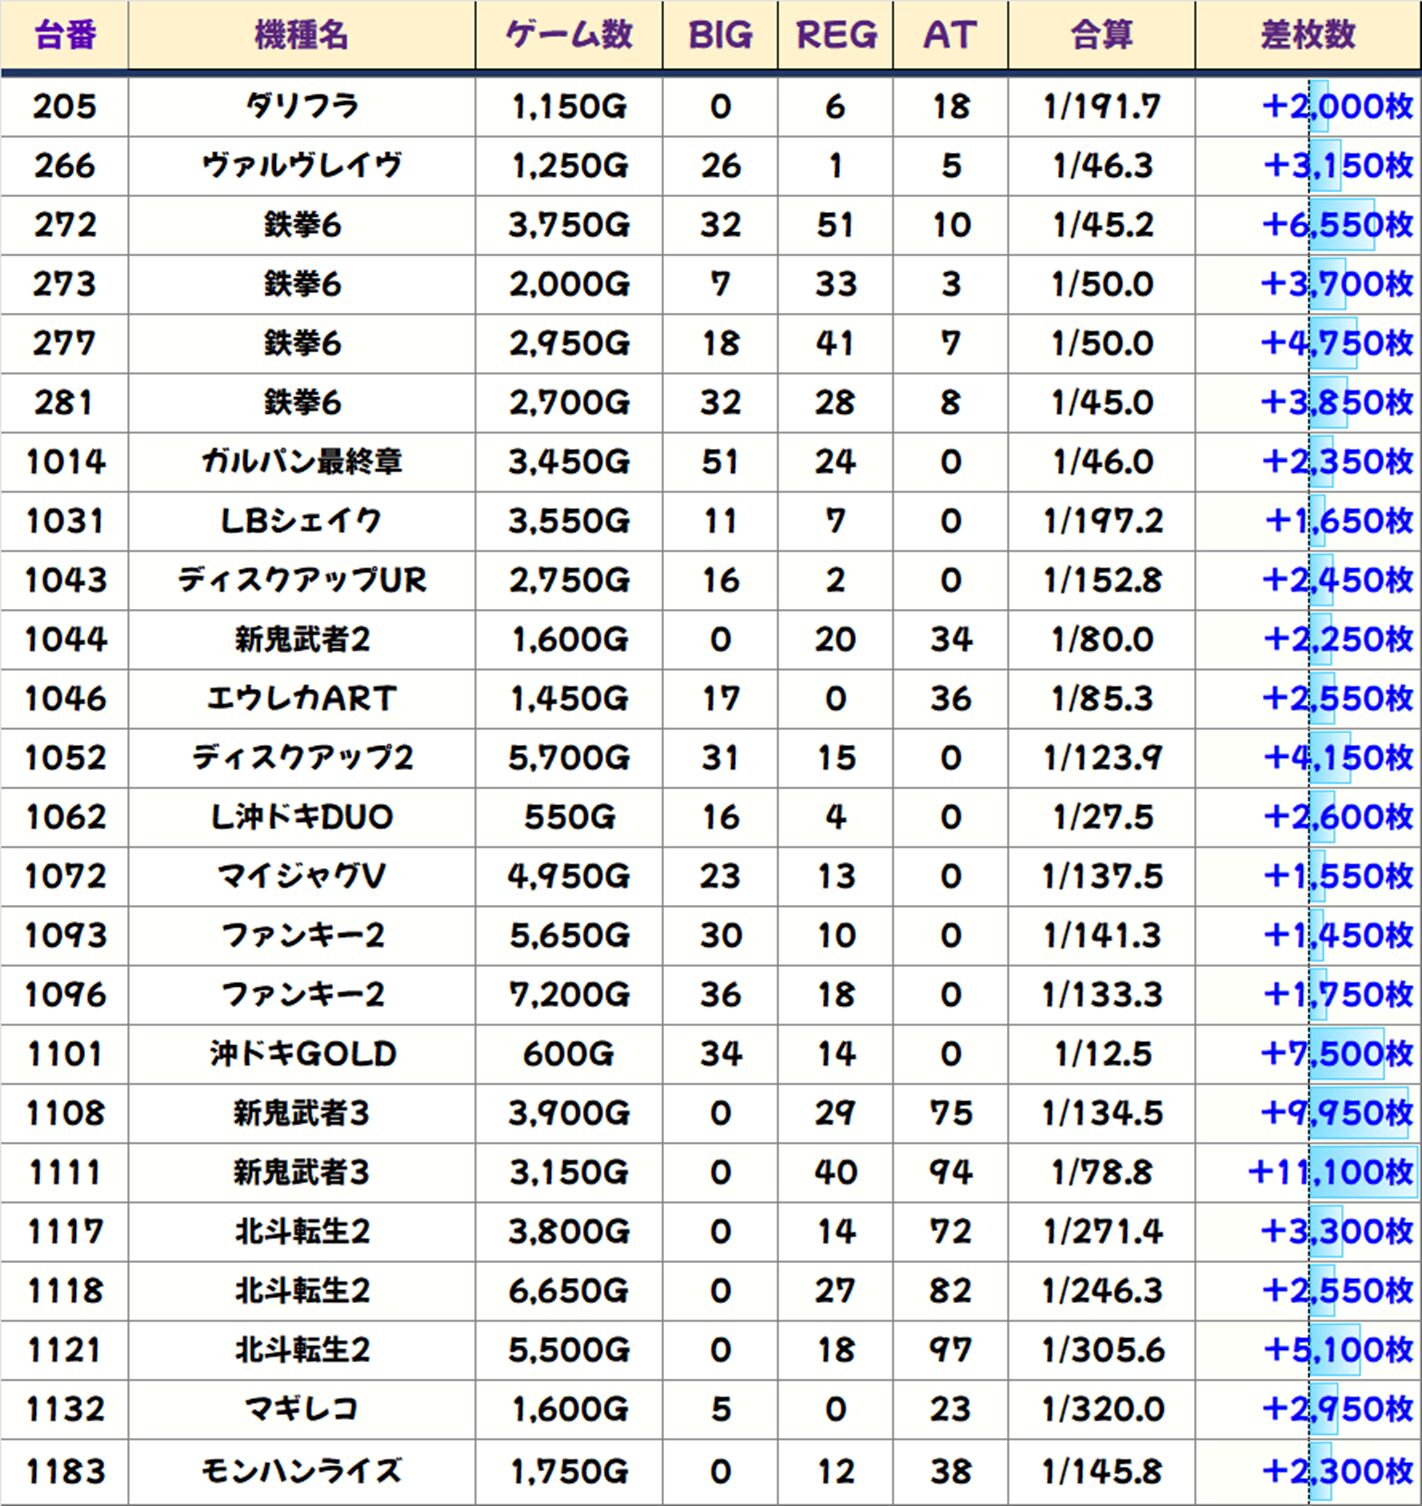The image size is (1422, 1506).
Task: Click the 1/320.0 combined rate cell
Action: click(1101, 1409)
